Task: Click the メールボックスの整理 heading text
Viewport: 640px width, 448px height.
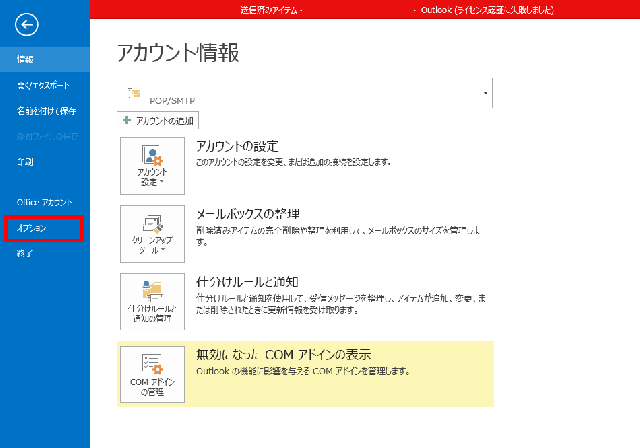Action: 248,214
